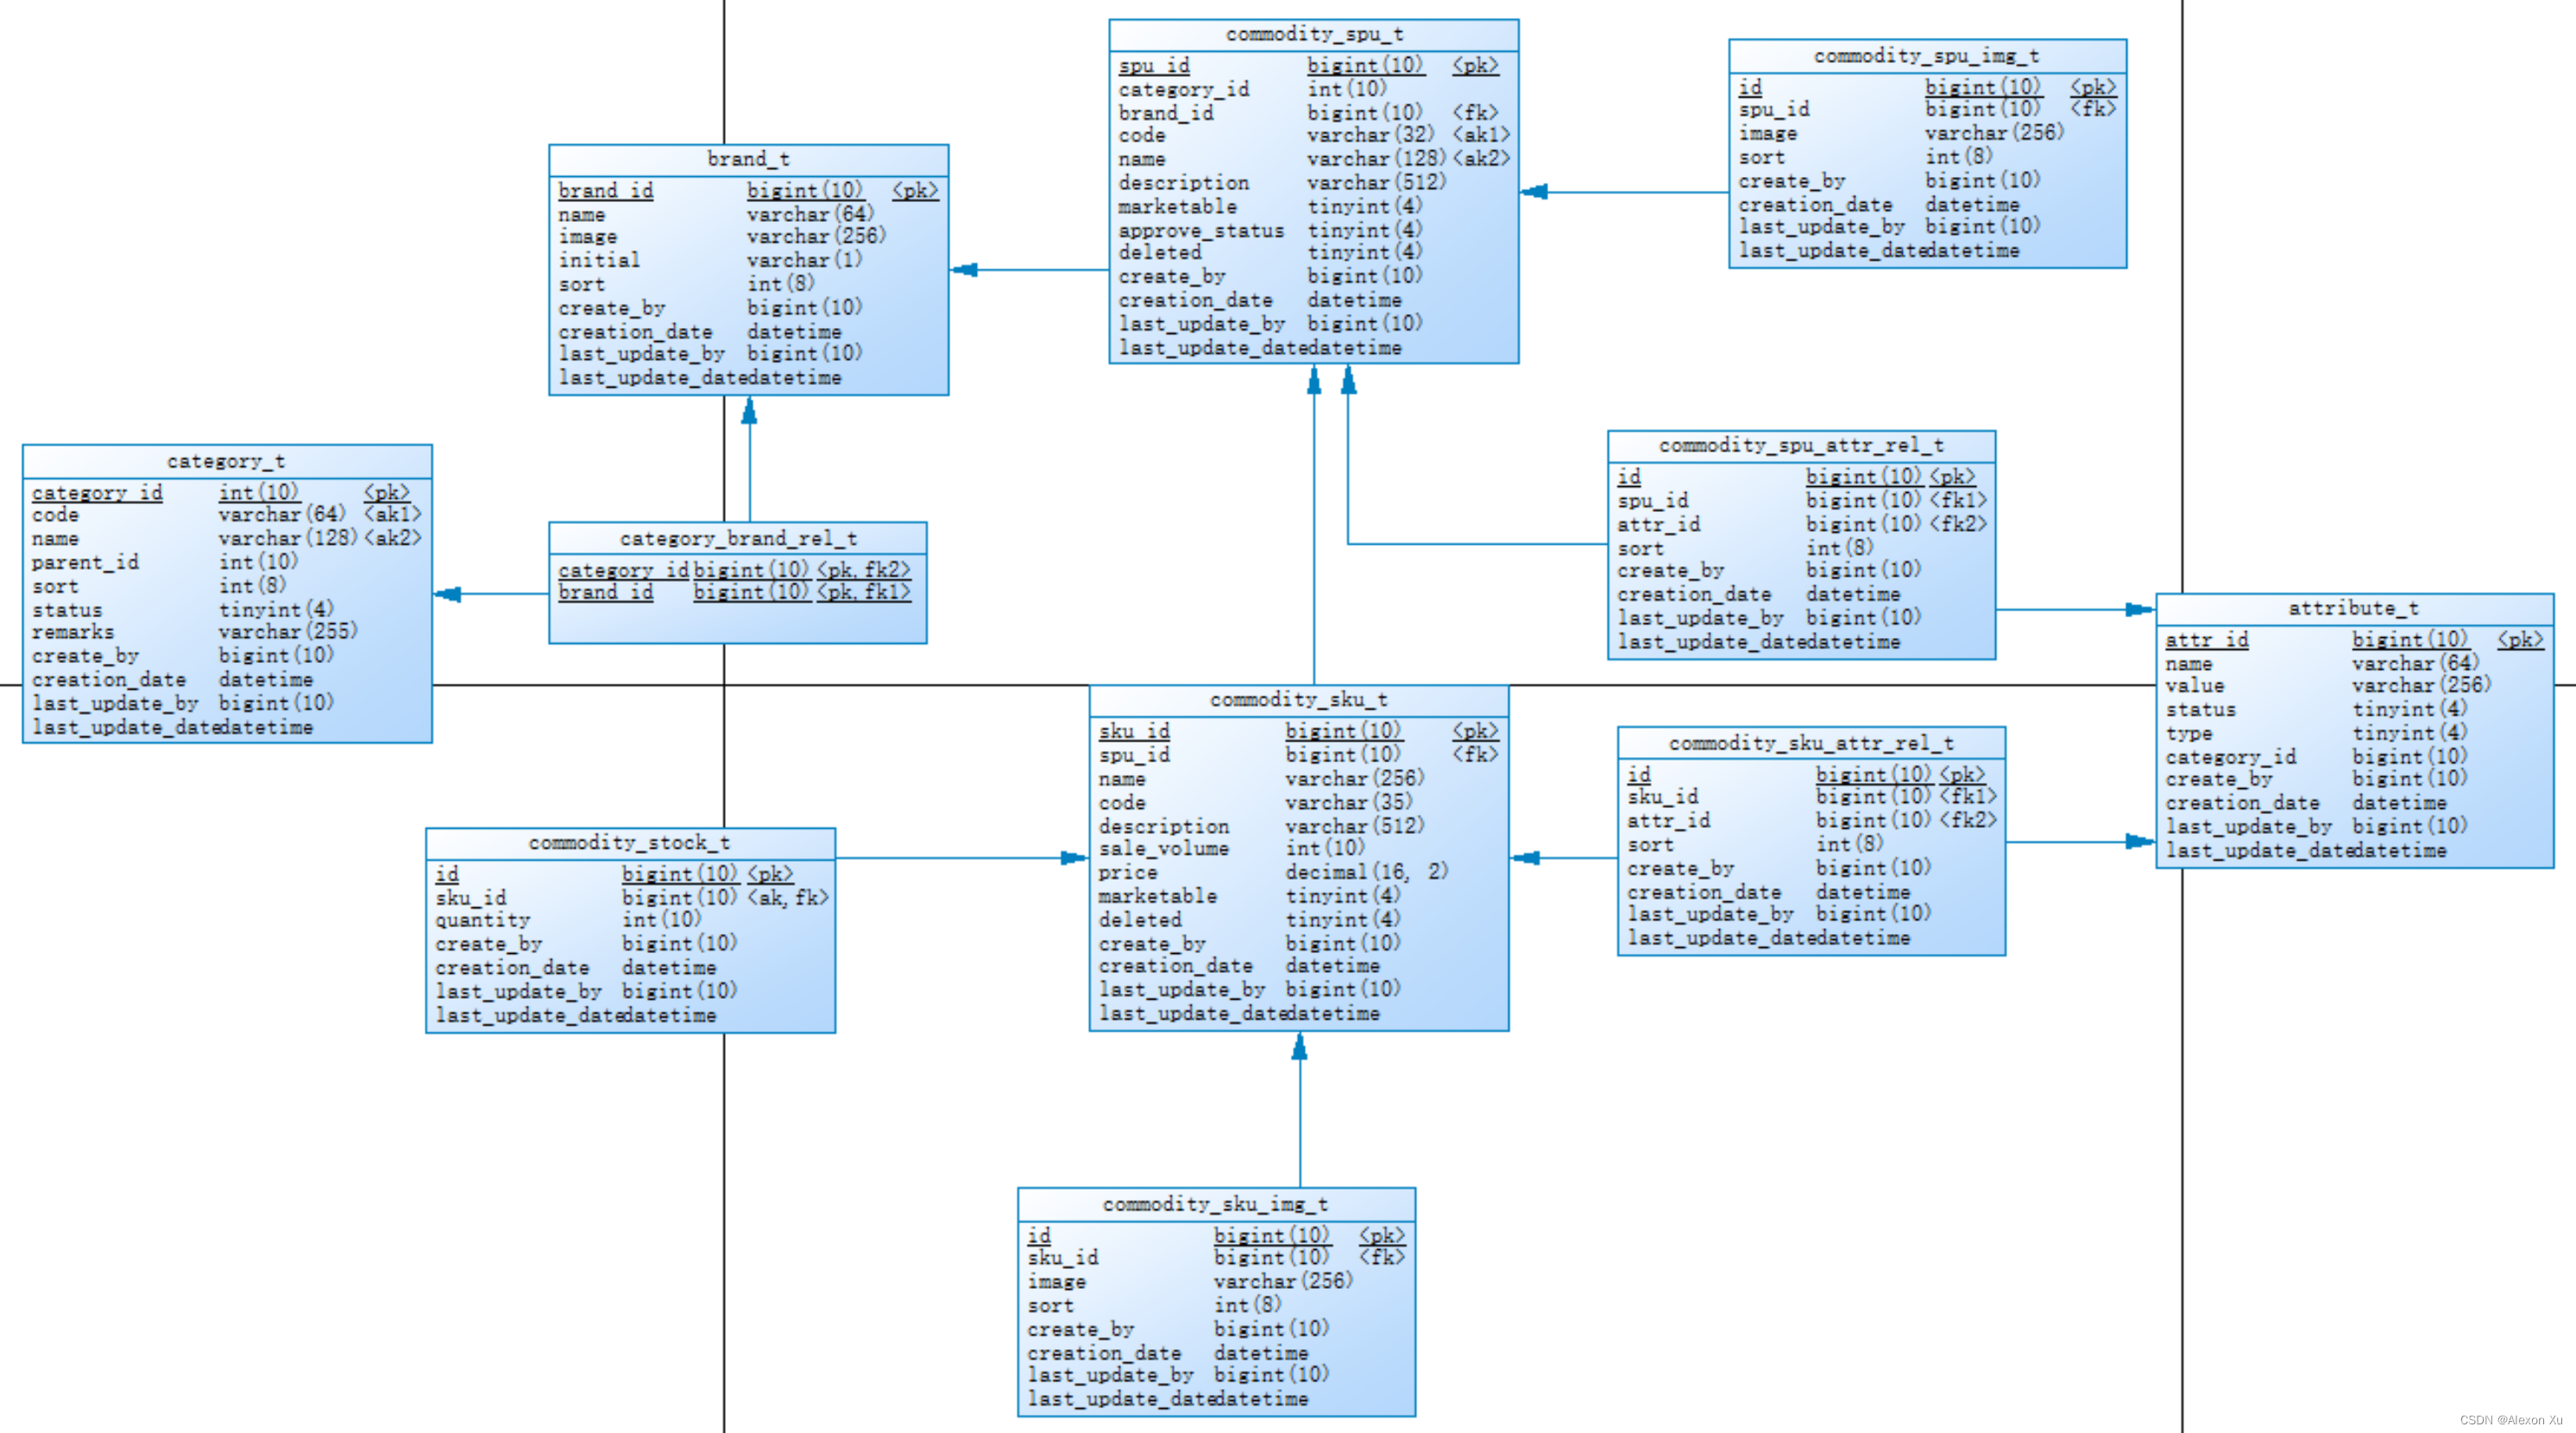Click the commodity_spu_img_t table header

[x=1926, y=56]
